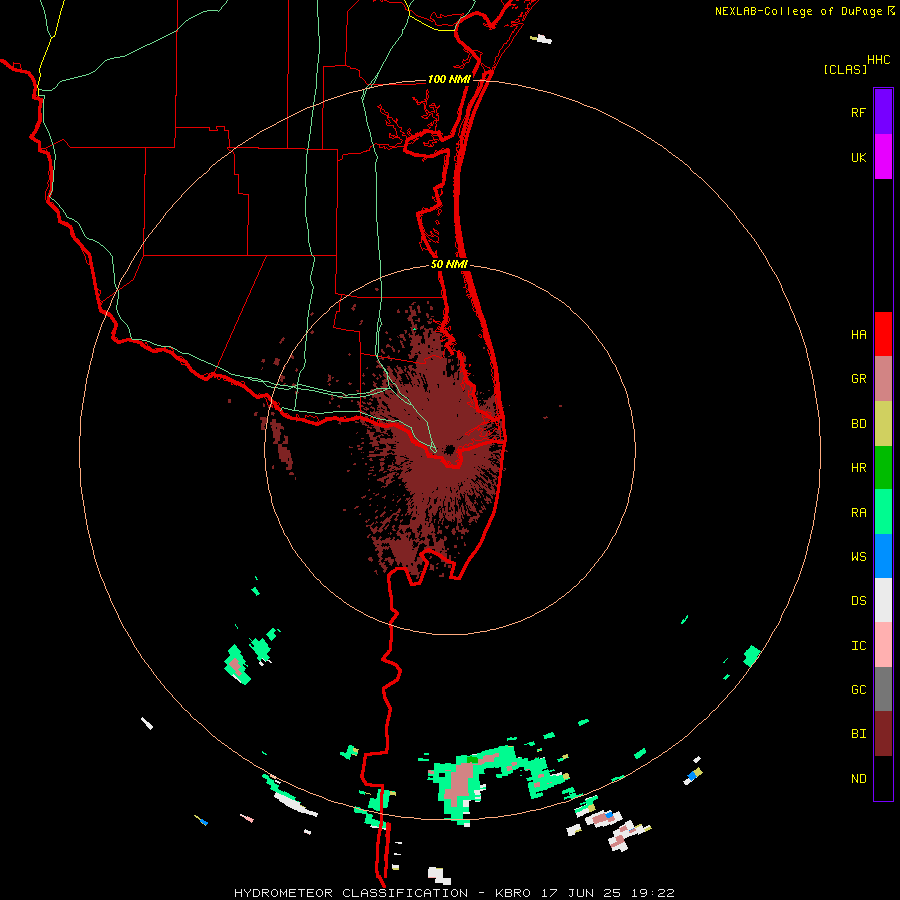Click the HA legend label
The width and height of the screenshot is (900, 900).
[x=858, y=335]
